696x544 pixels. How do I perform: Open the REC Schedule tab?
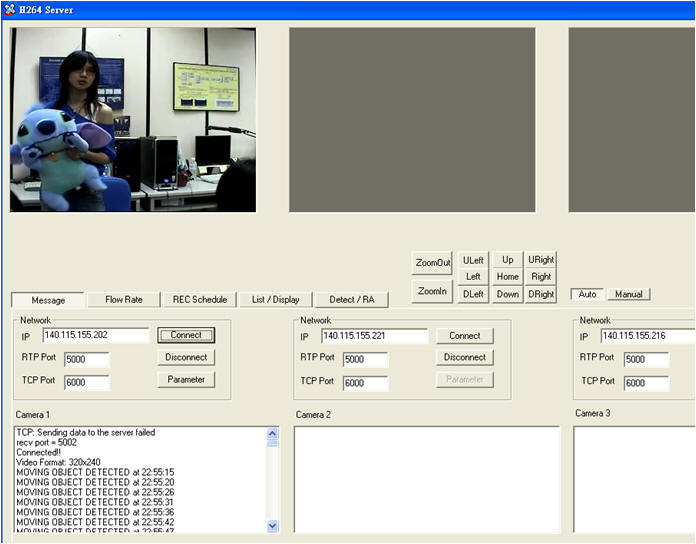(200, 299)
